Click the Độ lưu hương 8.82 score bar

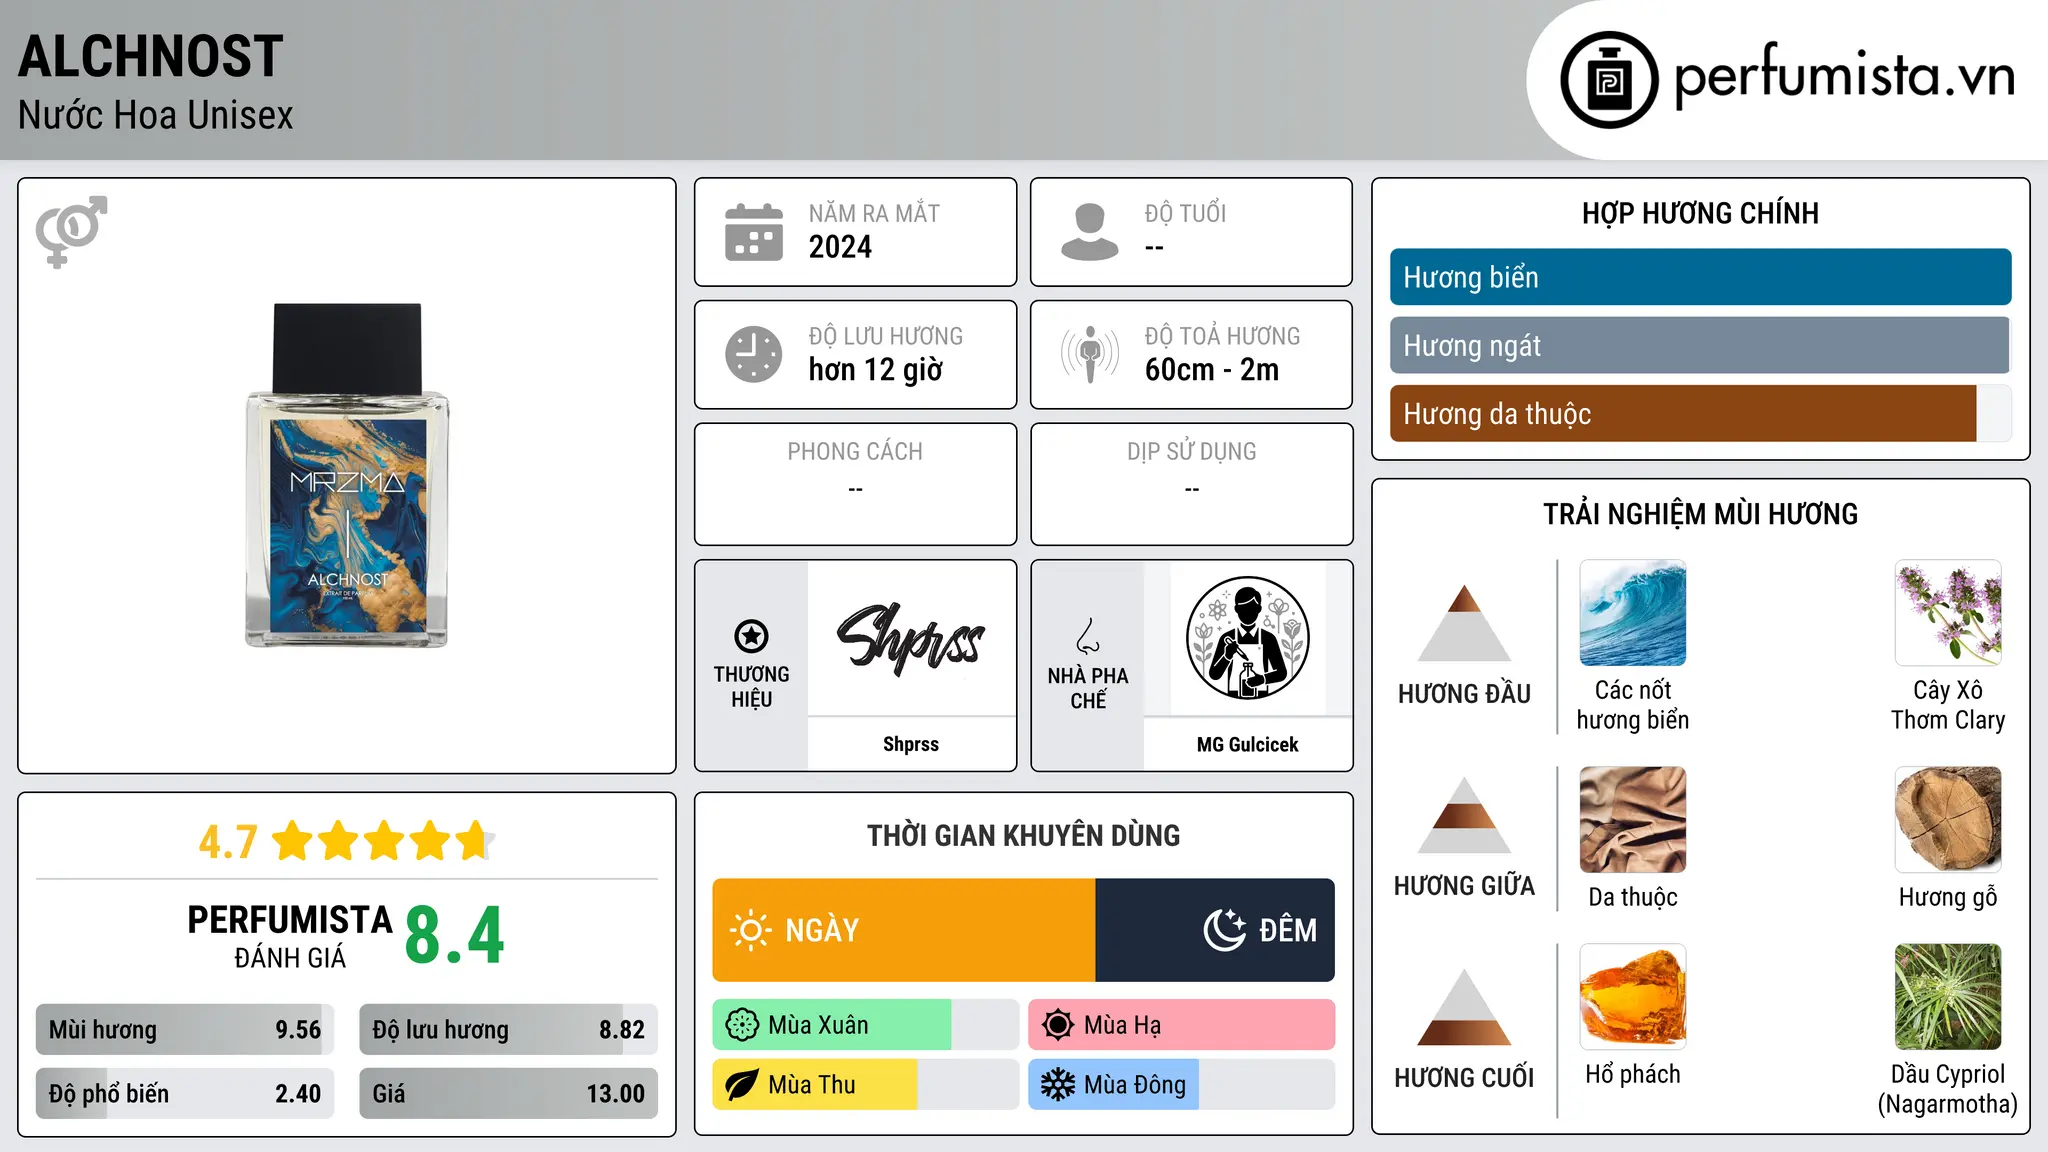pos(508,1030)
